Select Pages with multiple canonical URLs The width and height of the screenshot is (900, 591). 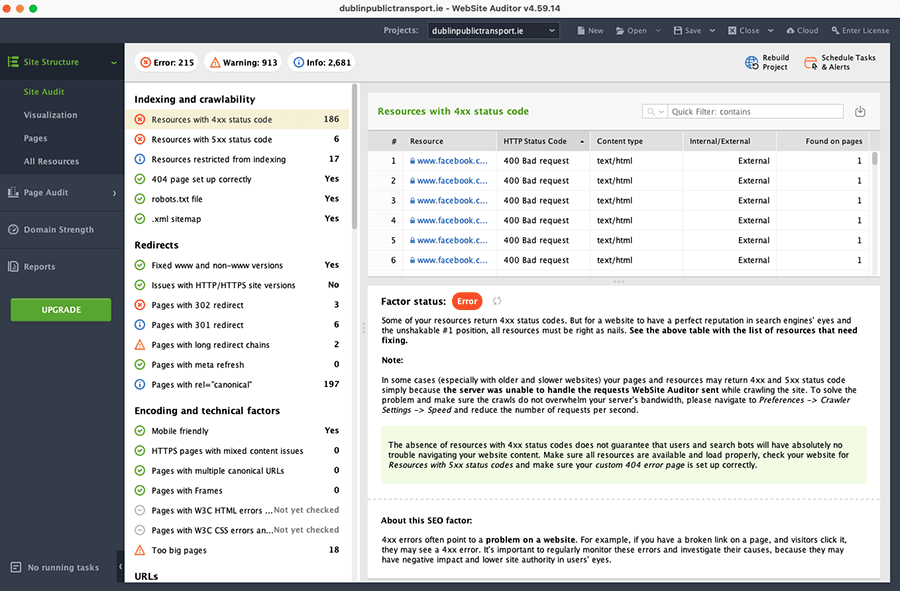(236, 471)
